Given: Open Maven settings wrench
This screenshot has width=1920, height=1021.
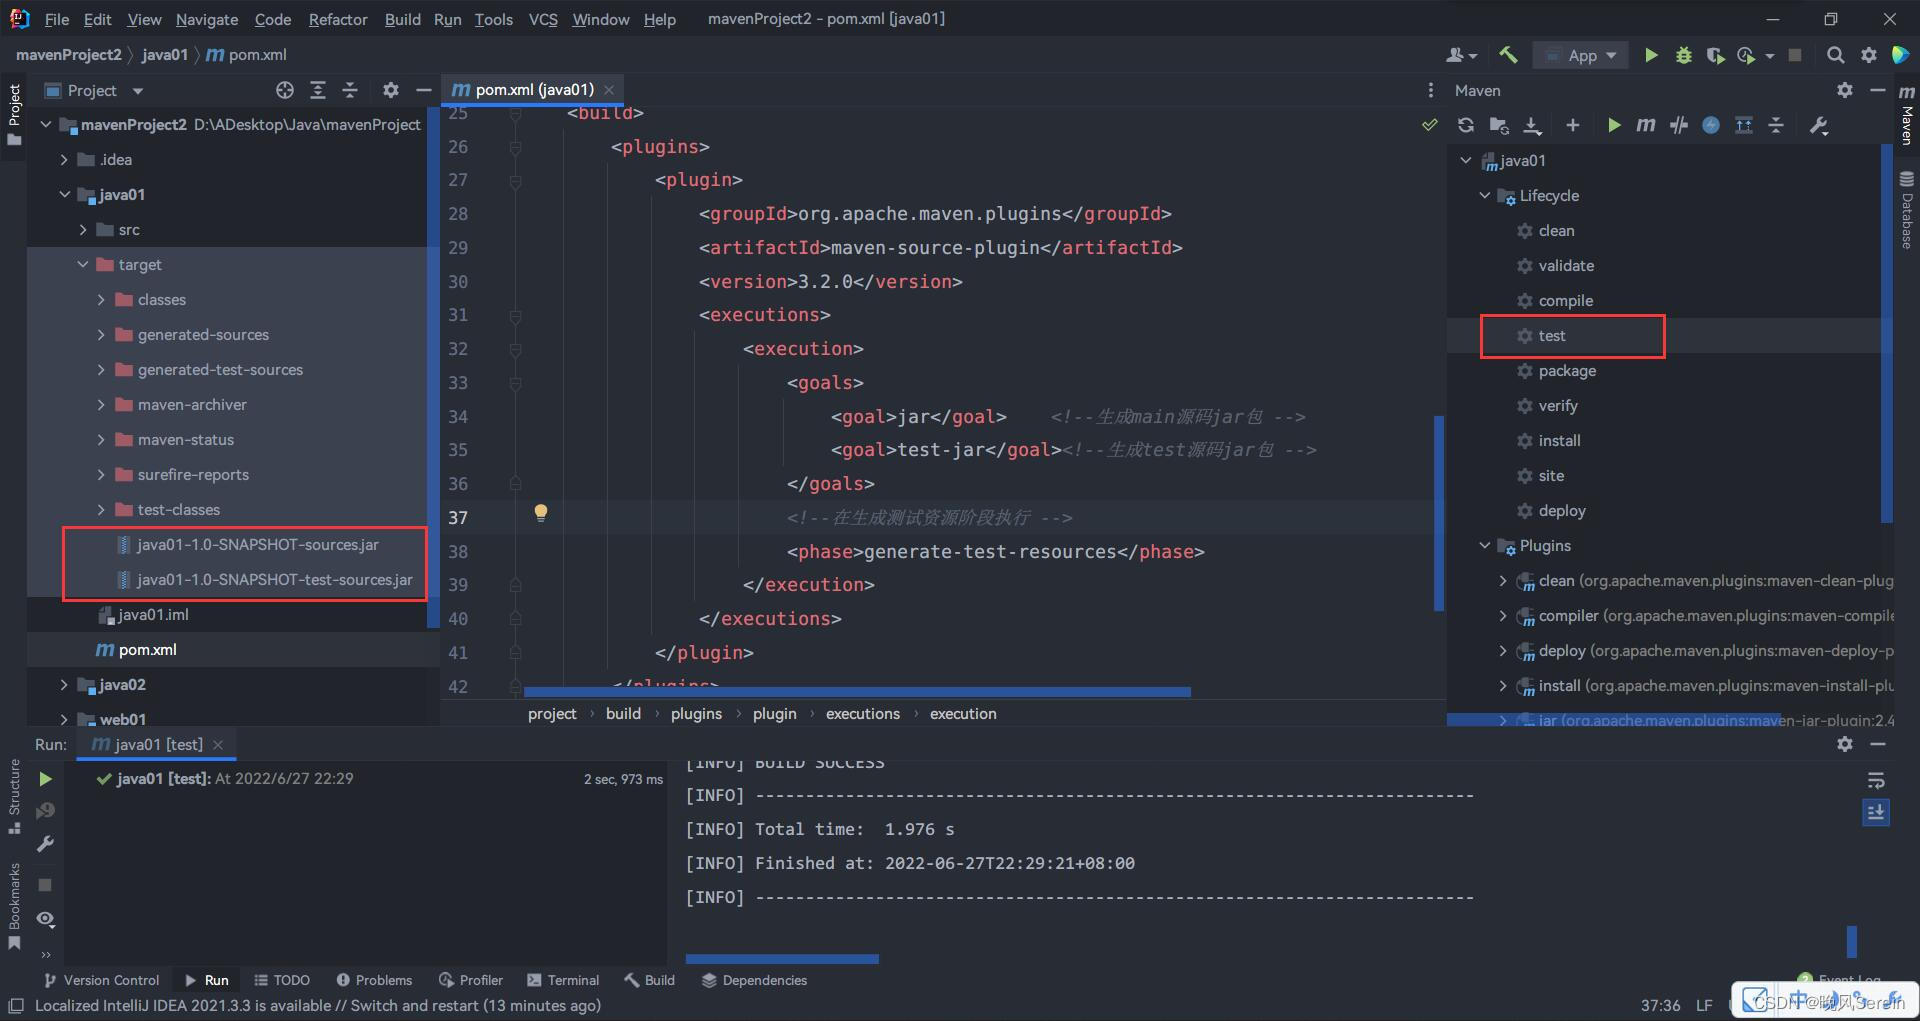Looking at the screenshot, I should tap(1819, 125).
